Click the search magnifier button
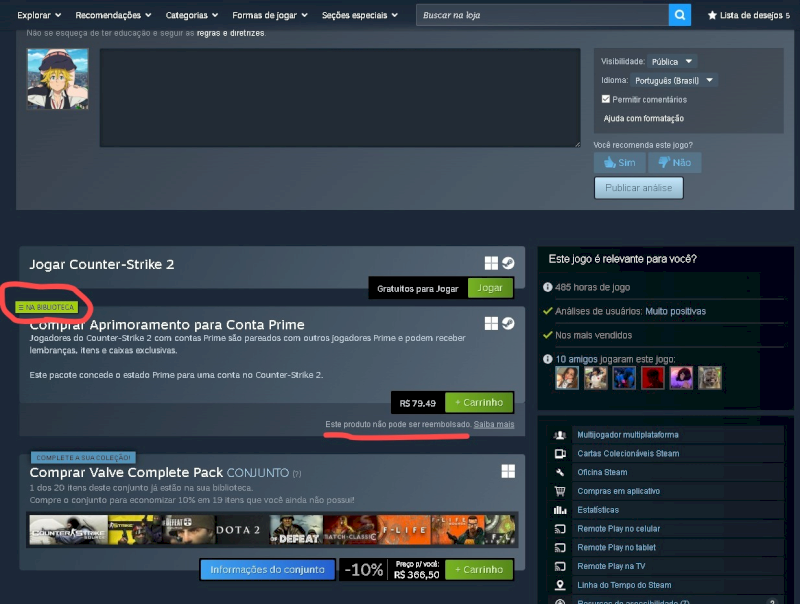The height and width of the screenshot is (604, 800). pos(680,15)
